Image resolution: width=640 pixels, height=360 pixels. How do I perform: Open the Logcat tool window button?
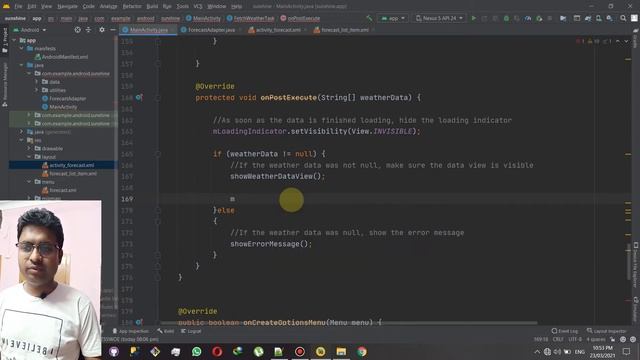click(191, 331)
